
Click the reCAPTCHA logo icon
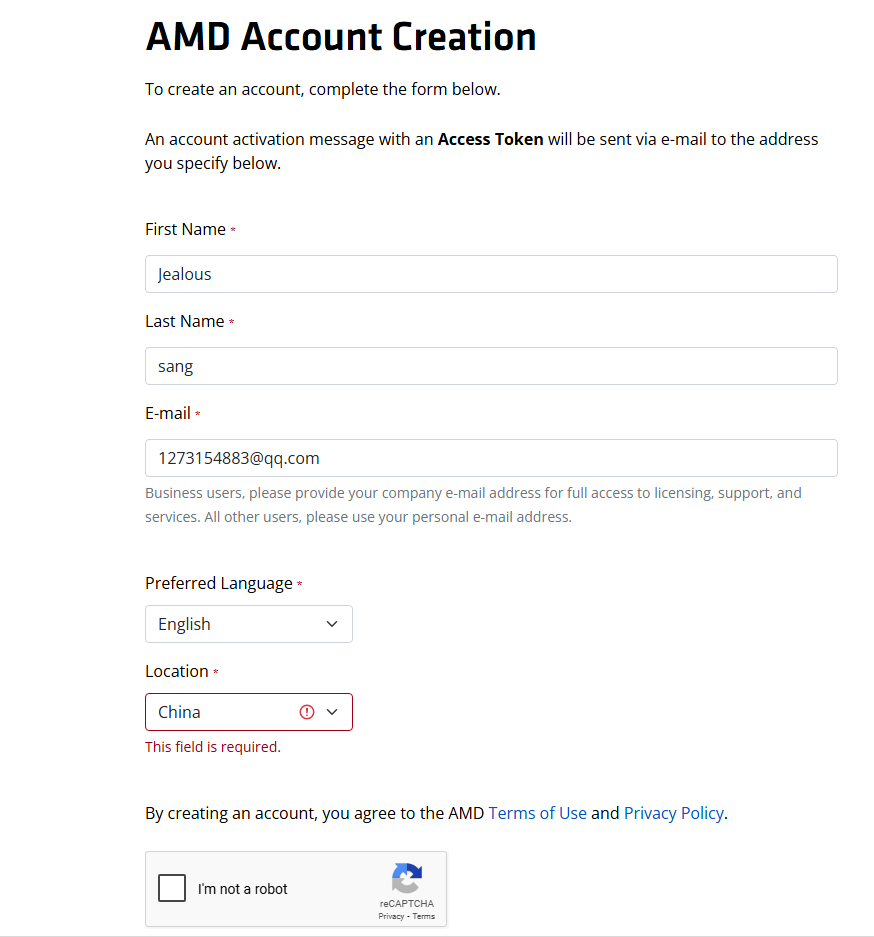point(407,878)
